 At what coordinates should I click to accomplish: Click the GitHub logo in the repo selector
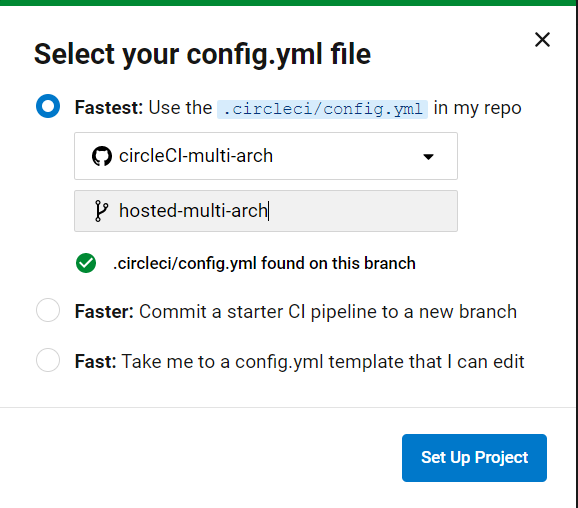point(102,156)
